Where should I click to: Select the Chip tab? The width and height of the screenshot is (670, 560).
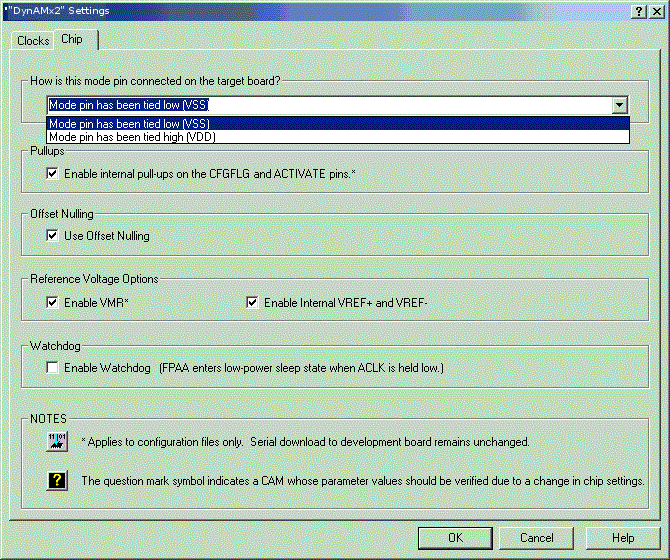coord(76,39)
